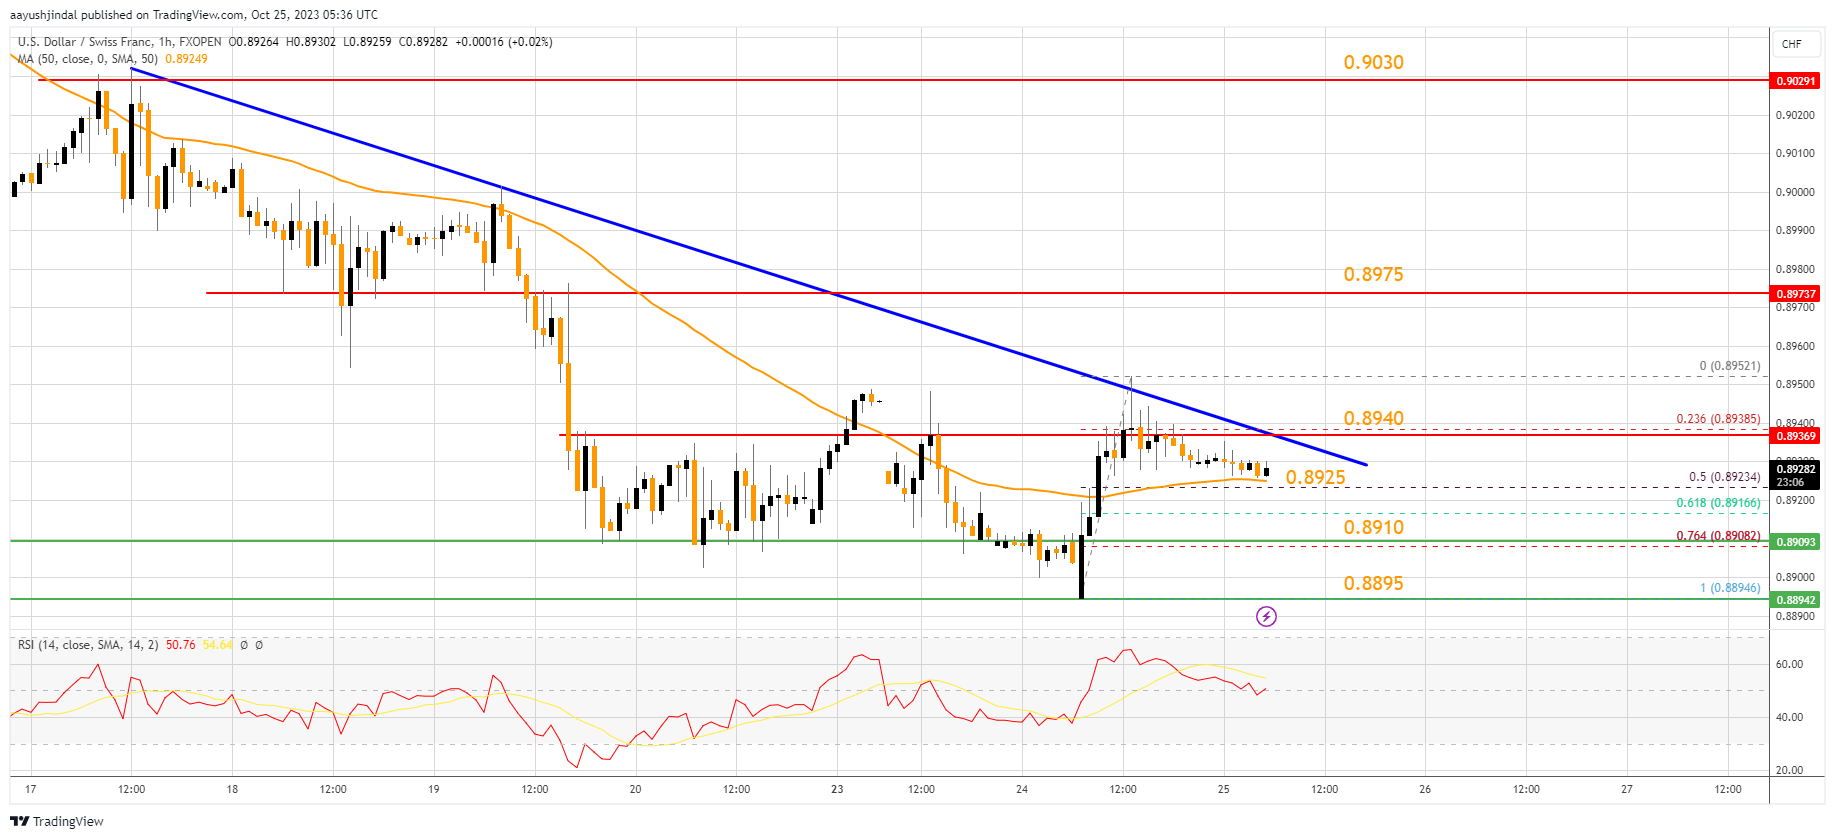Image resolution: width=1835 pixels, height=839 pixels.
Task: Click the 0.90000 price axis label
Action: 1795,192
